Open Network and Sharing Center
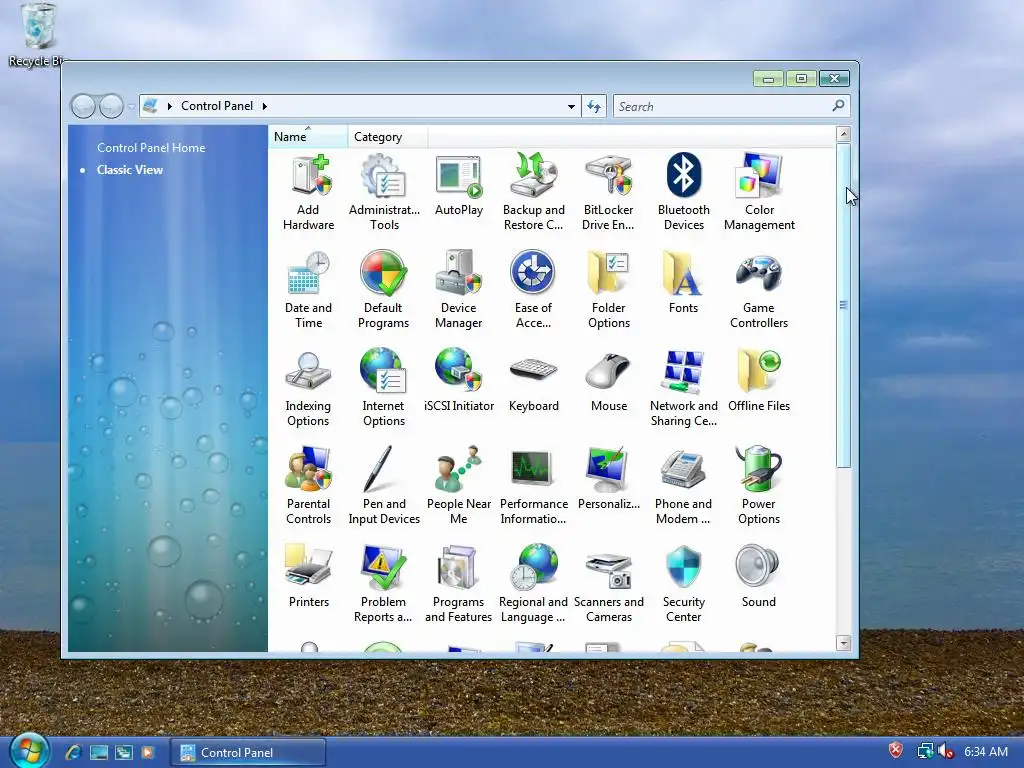 [x=683, y=388]
